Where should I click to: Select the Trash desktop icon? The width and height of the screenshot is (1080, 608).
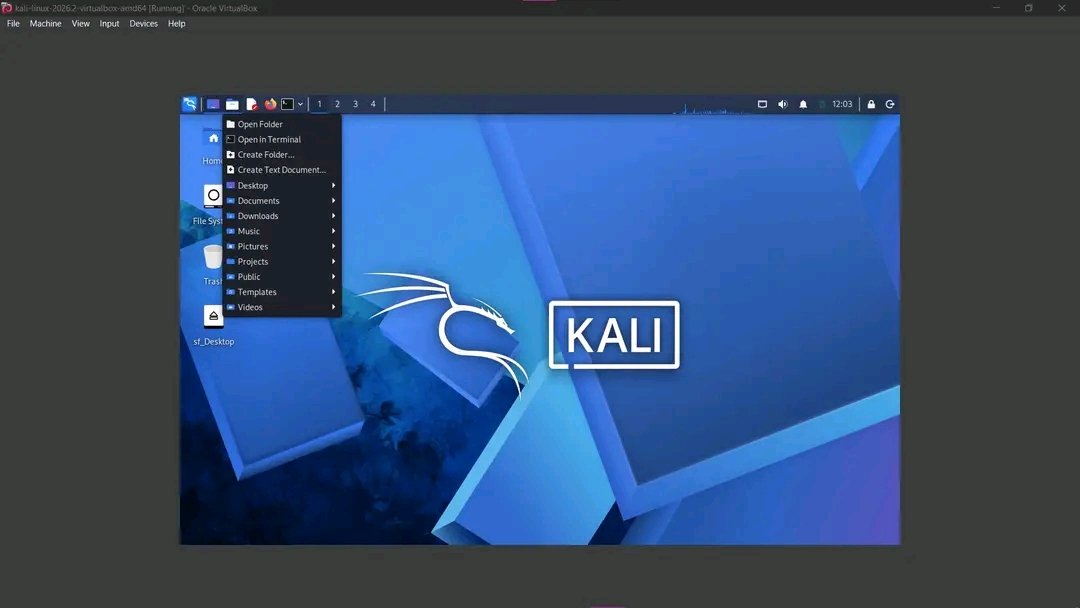(213, 265)
